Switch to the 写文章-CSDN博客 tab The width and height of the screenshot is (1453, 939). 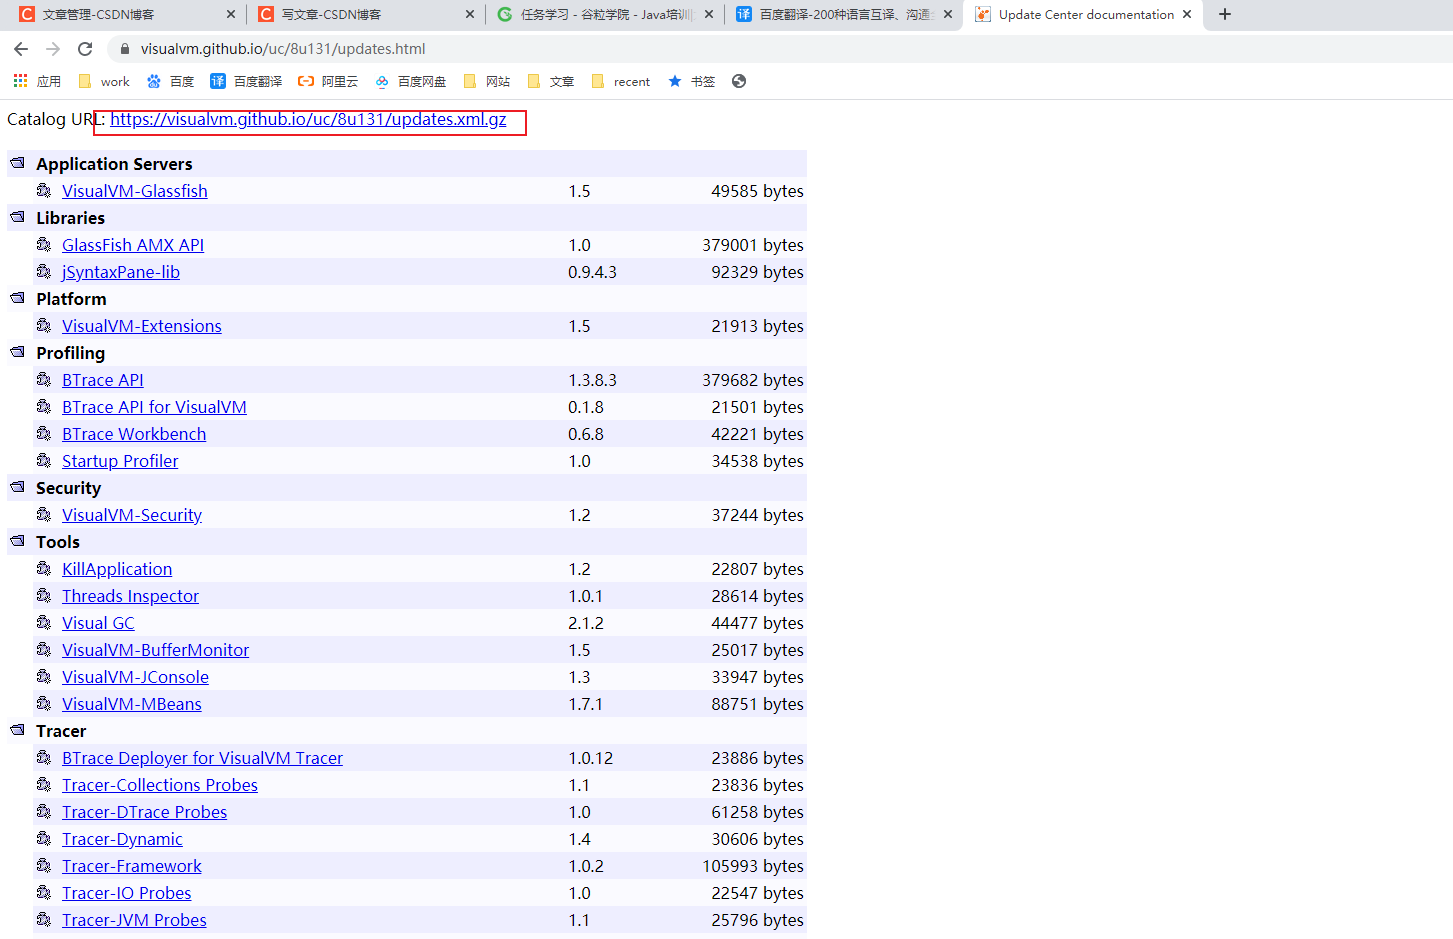pyautogui.click(x=365, y=15)
